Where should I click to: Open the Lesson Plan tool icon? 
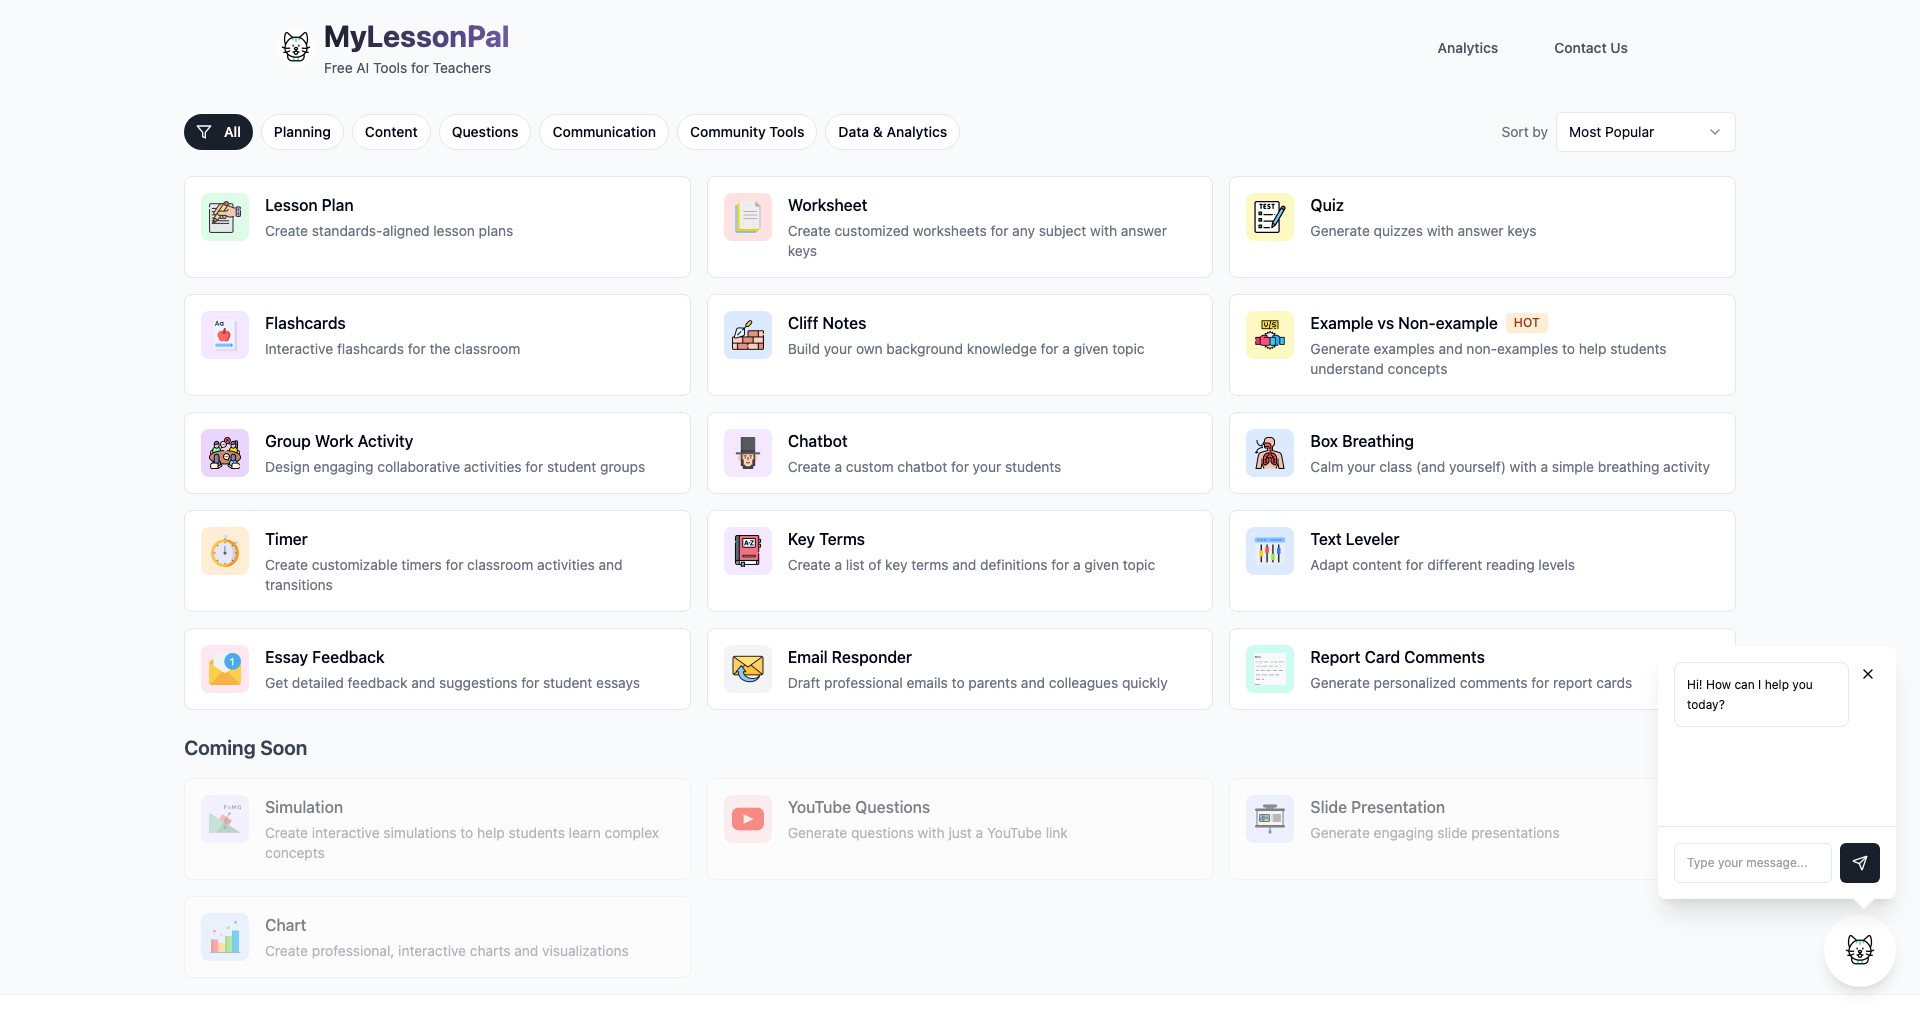[225, 217]
